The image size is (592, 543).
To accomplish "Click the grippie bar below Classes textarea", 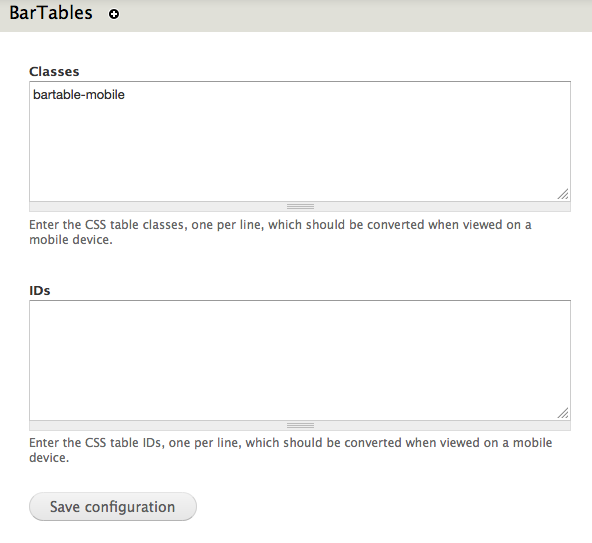I will (x=300, y=207).
